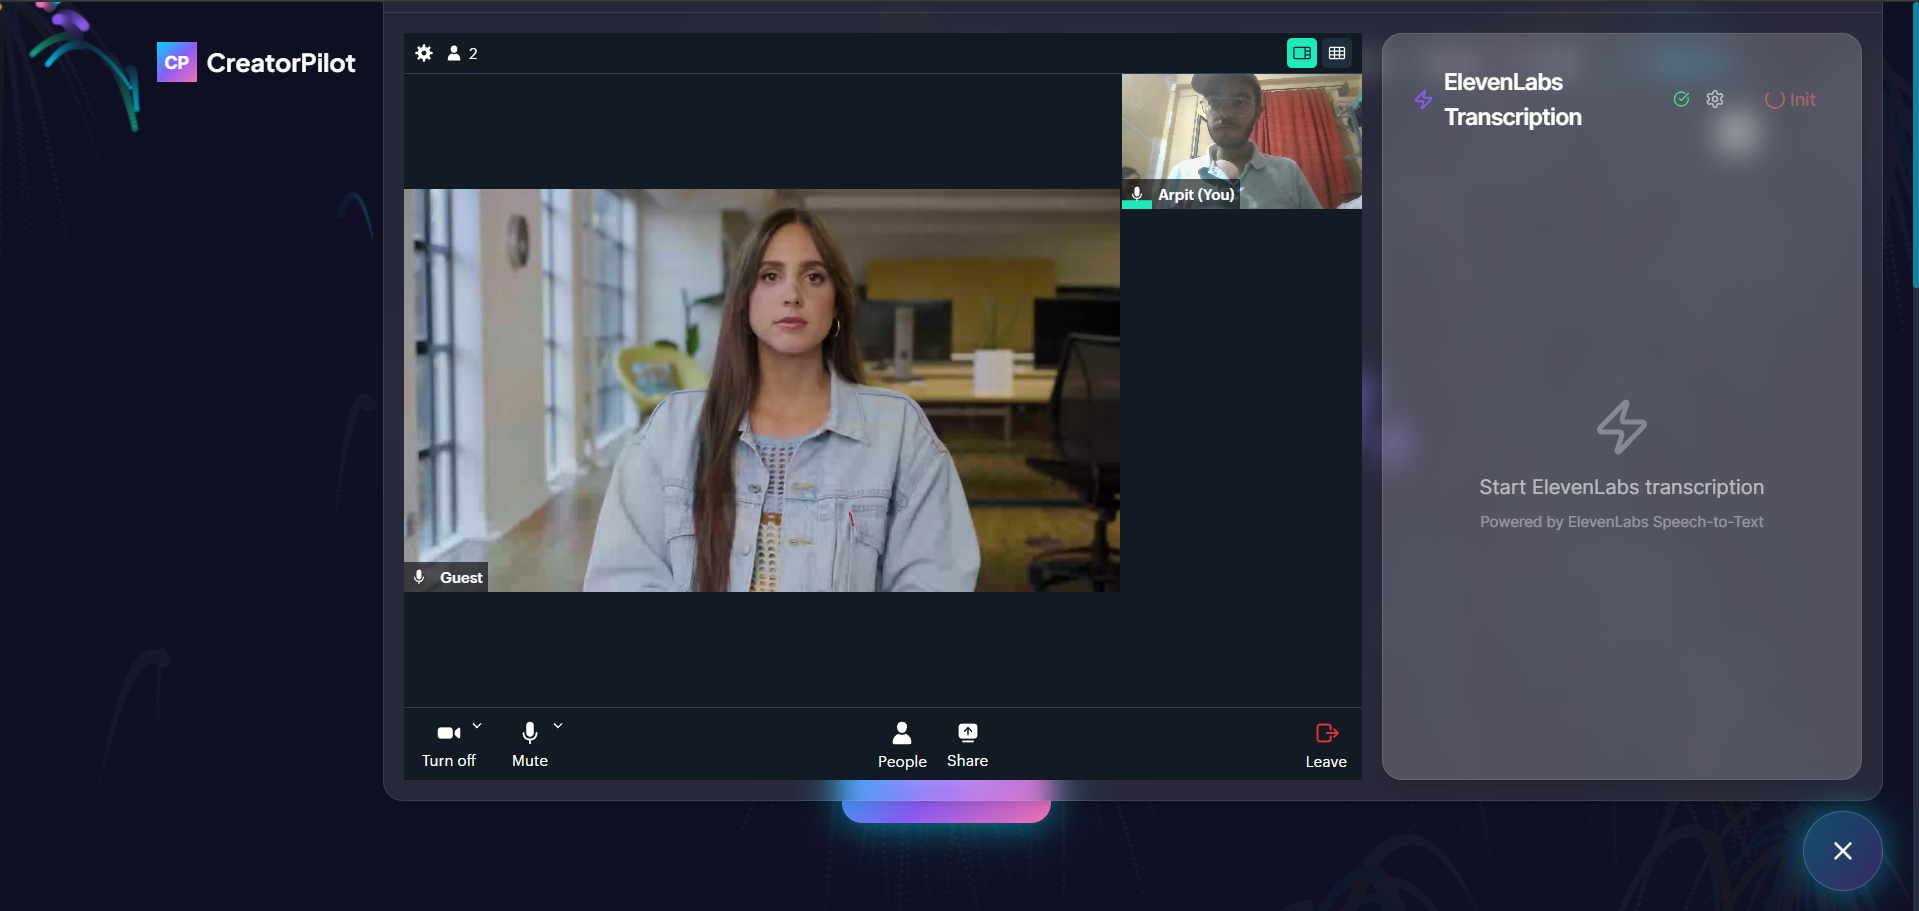Click the purple lightning ElevenLabs icon

tap(1423, 100)
